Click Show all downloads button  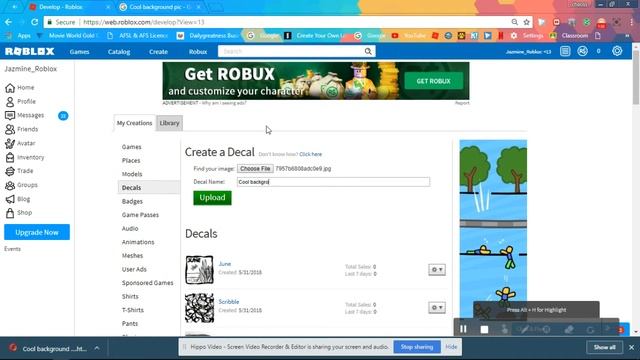604,347
